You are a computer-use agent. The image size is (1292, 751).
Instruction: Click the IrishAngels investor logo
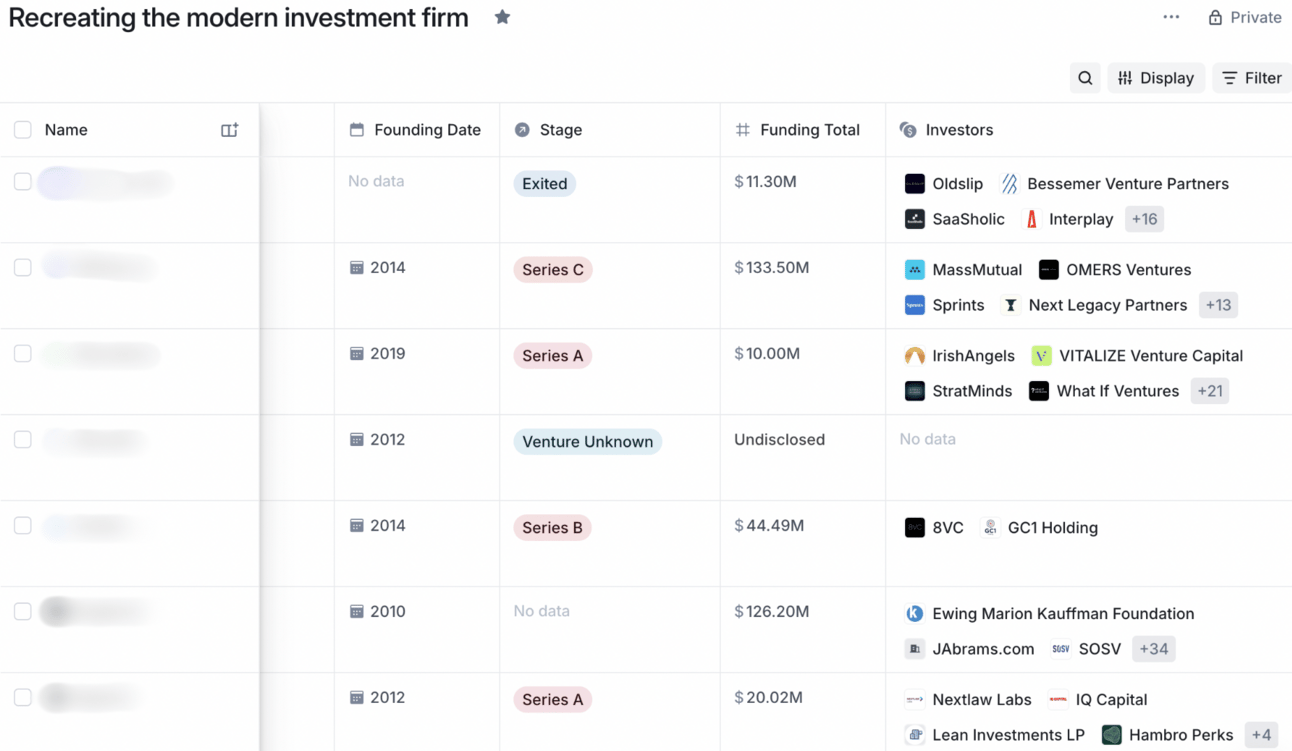pyautogui.click(x=915, y=356)
